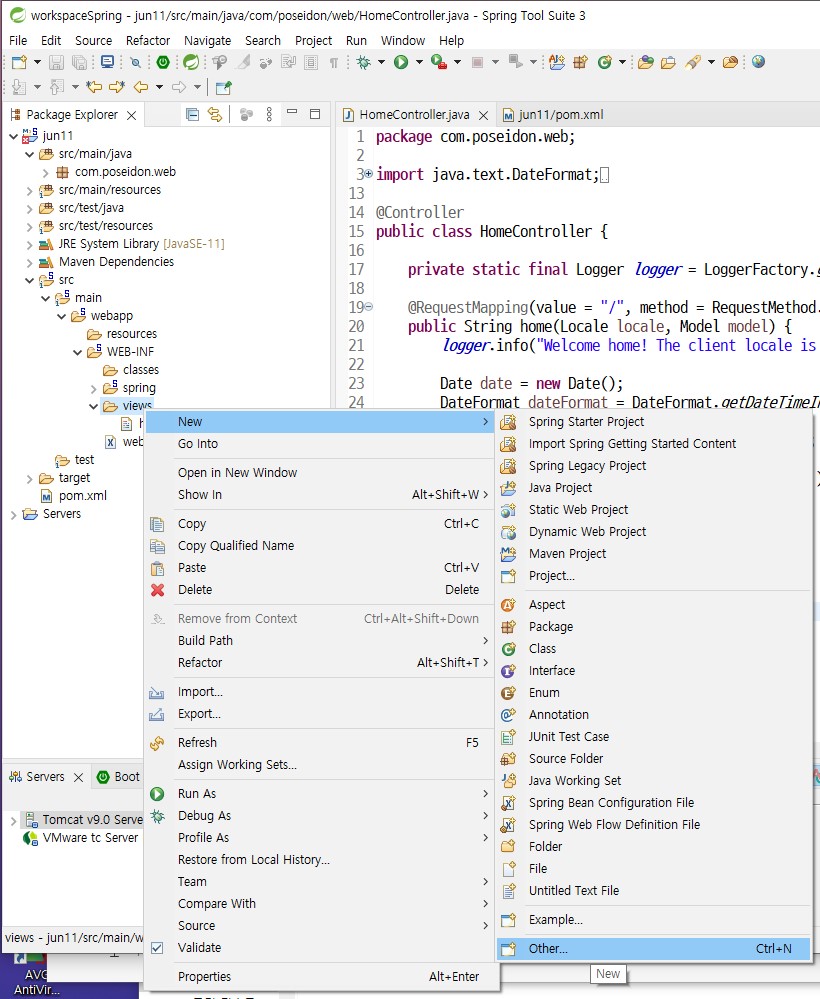Open the Run button dropdown arrow
This screenshot has height=999, width=820.
(419, 62)
